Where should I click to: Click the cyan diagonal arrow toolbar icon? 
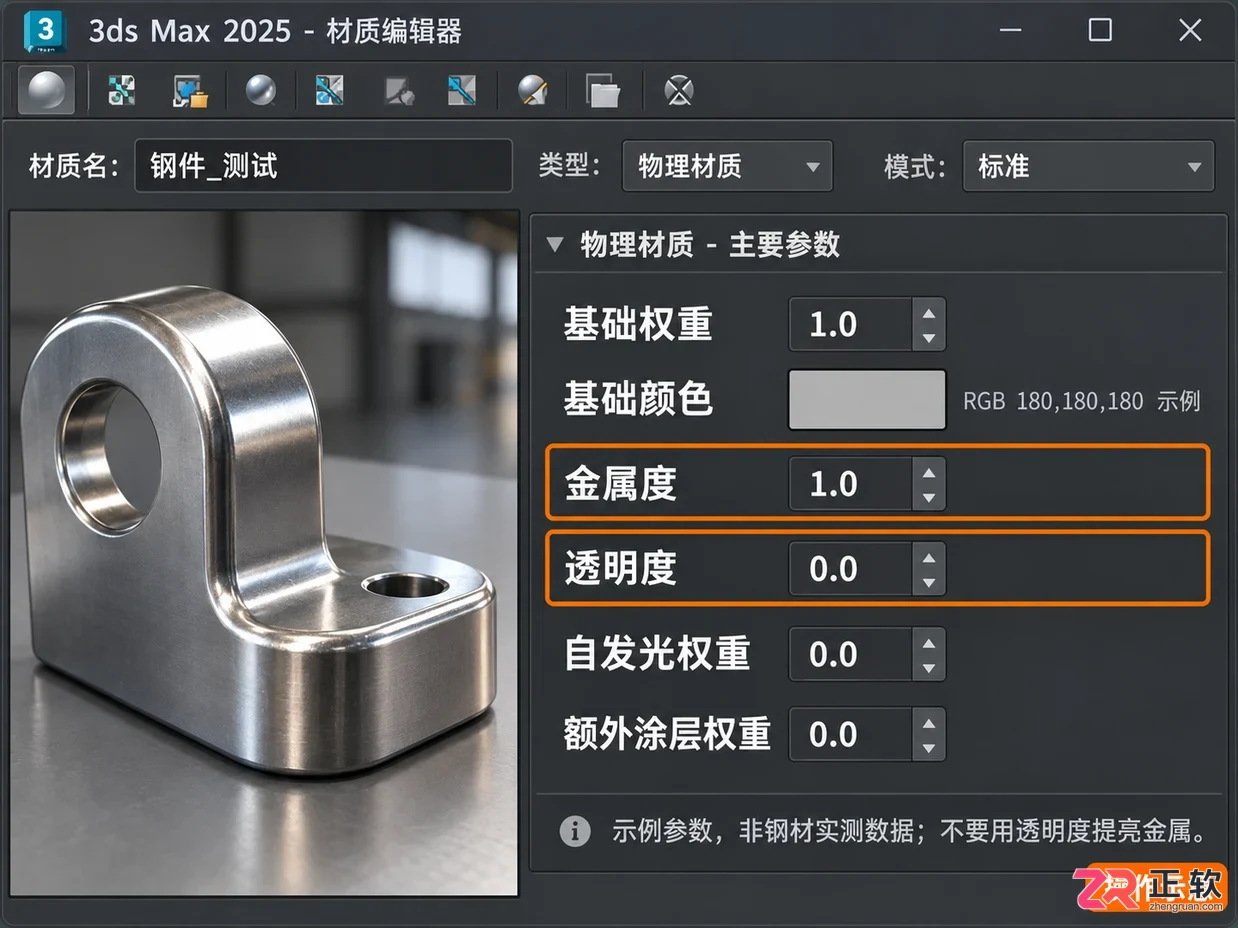point(461,91)
